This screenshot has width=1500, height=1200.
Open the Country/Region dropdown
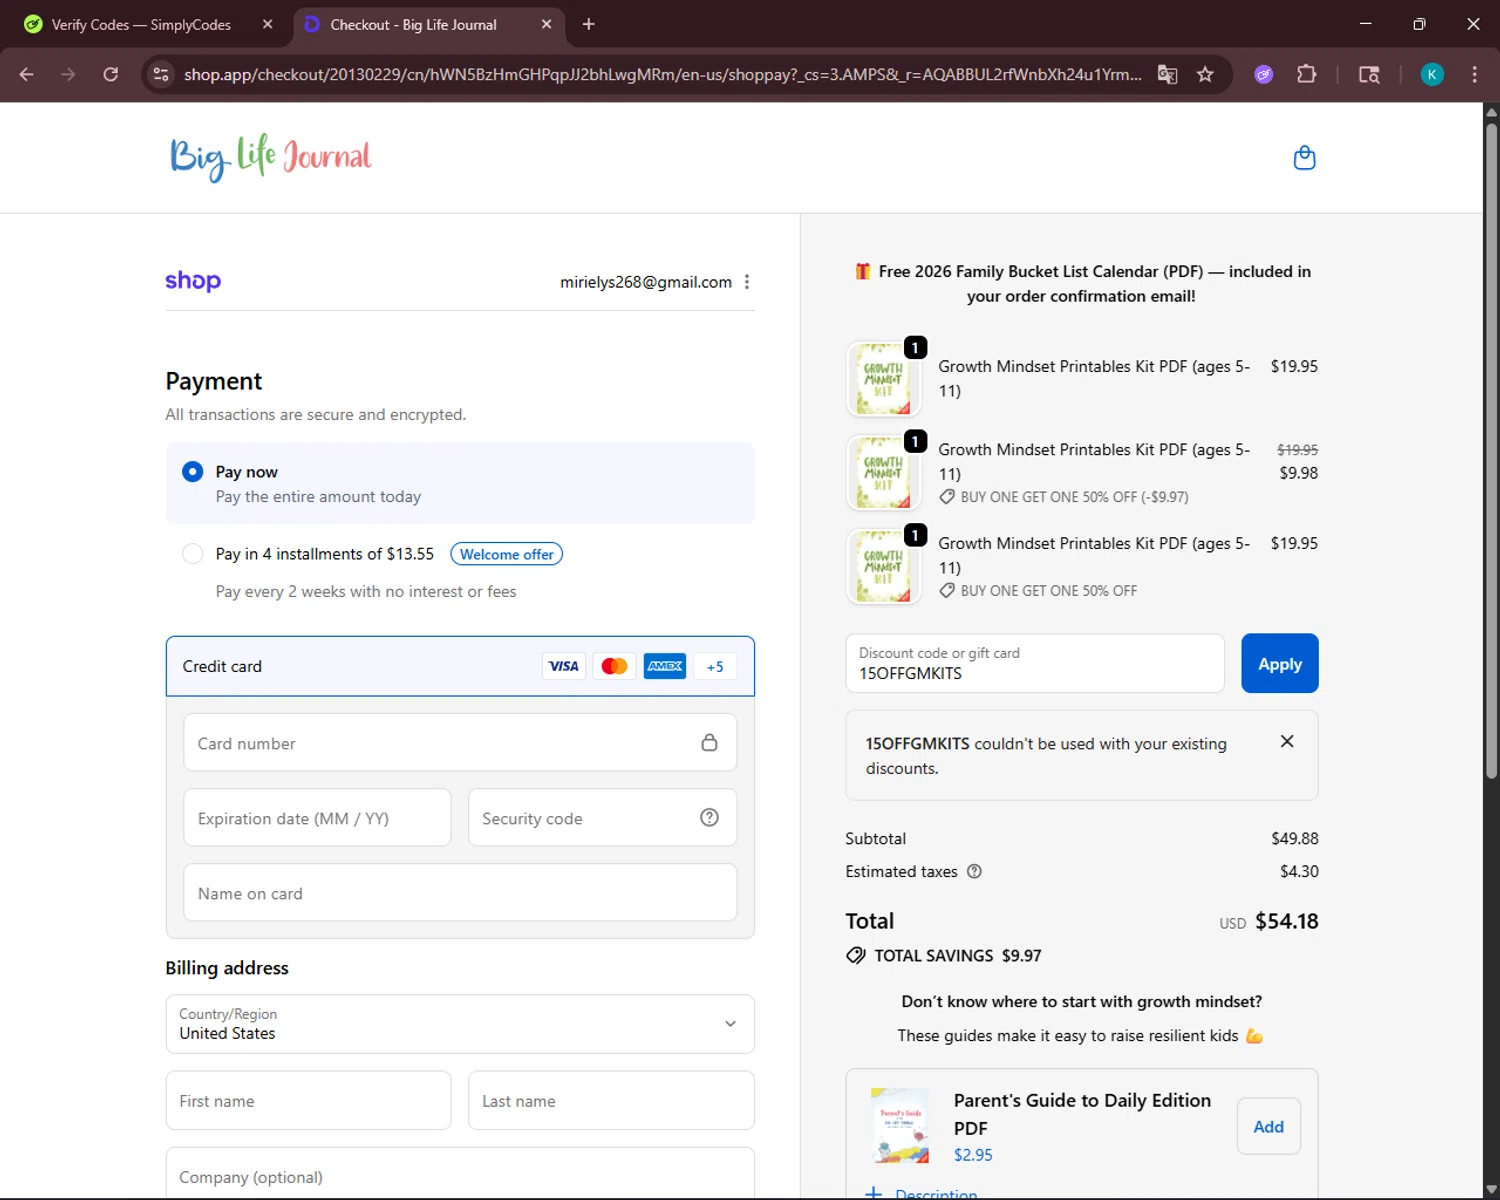460,1024
